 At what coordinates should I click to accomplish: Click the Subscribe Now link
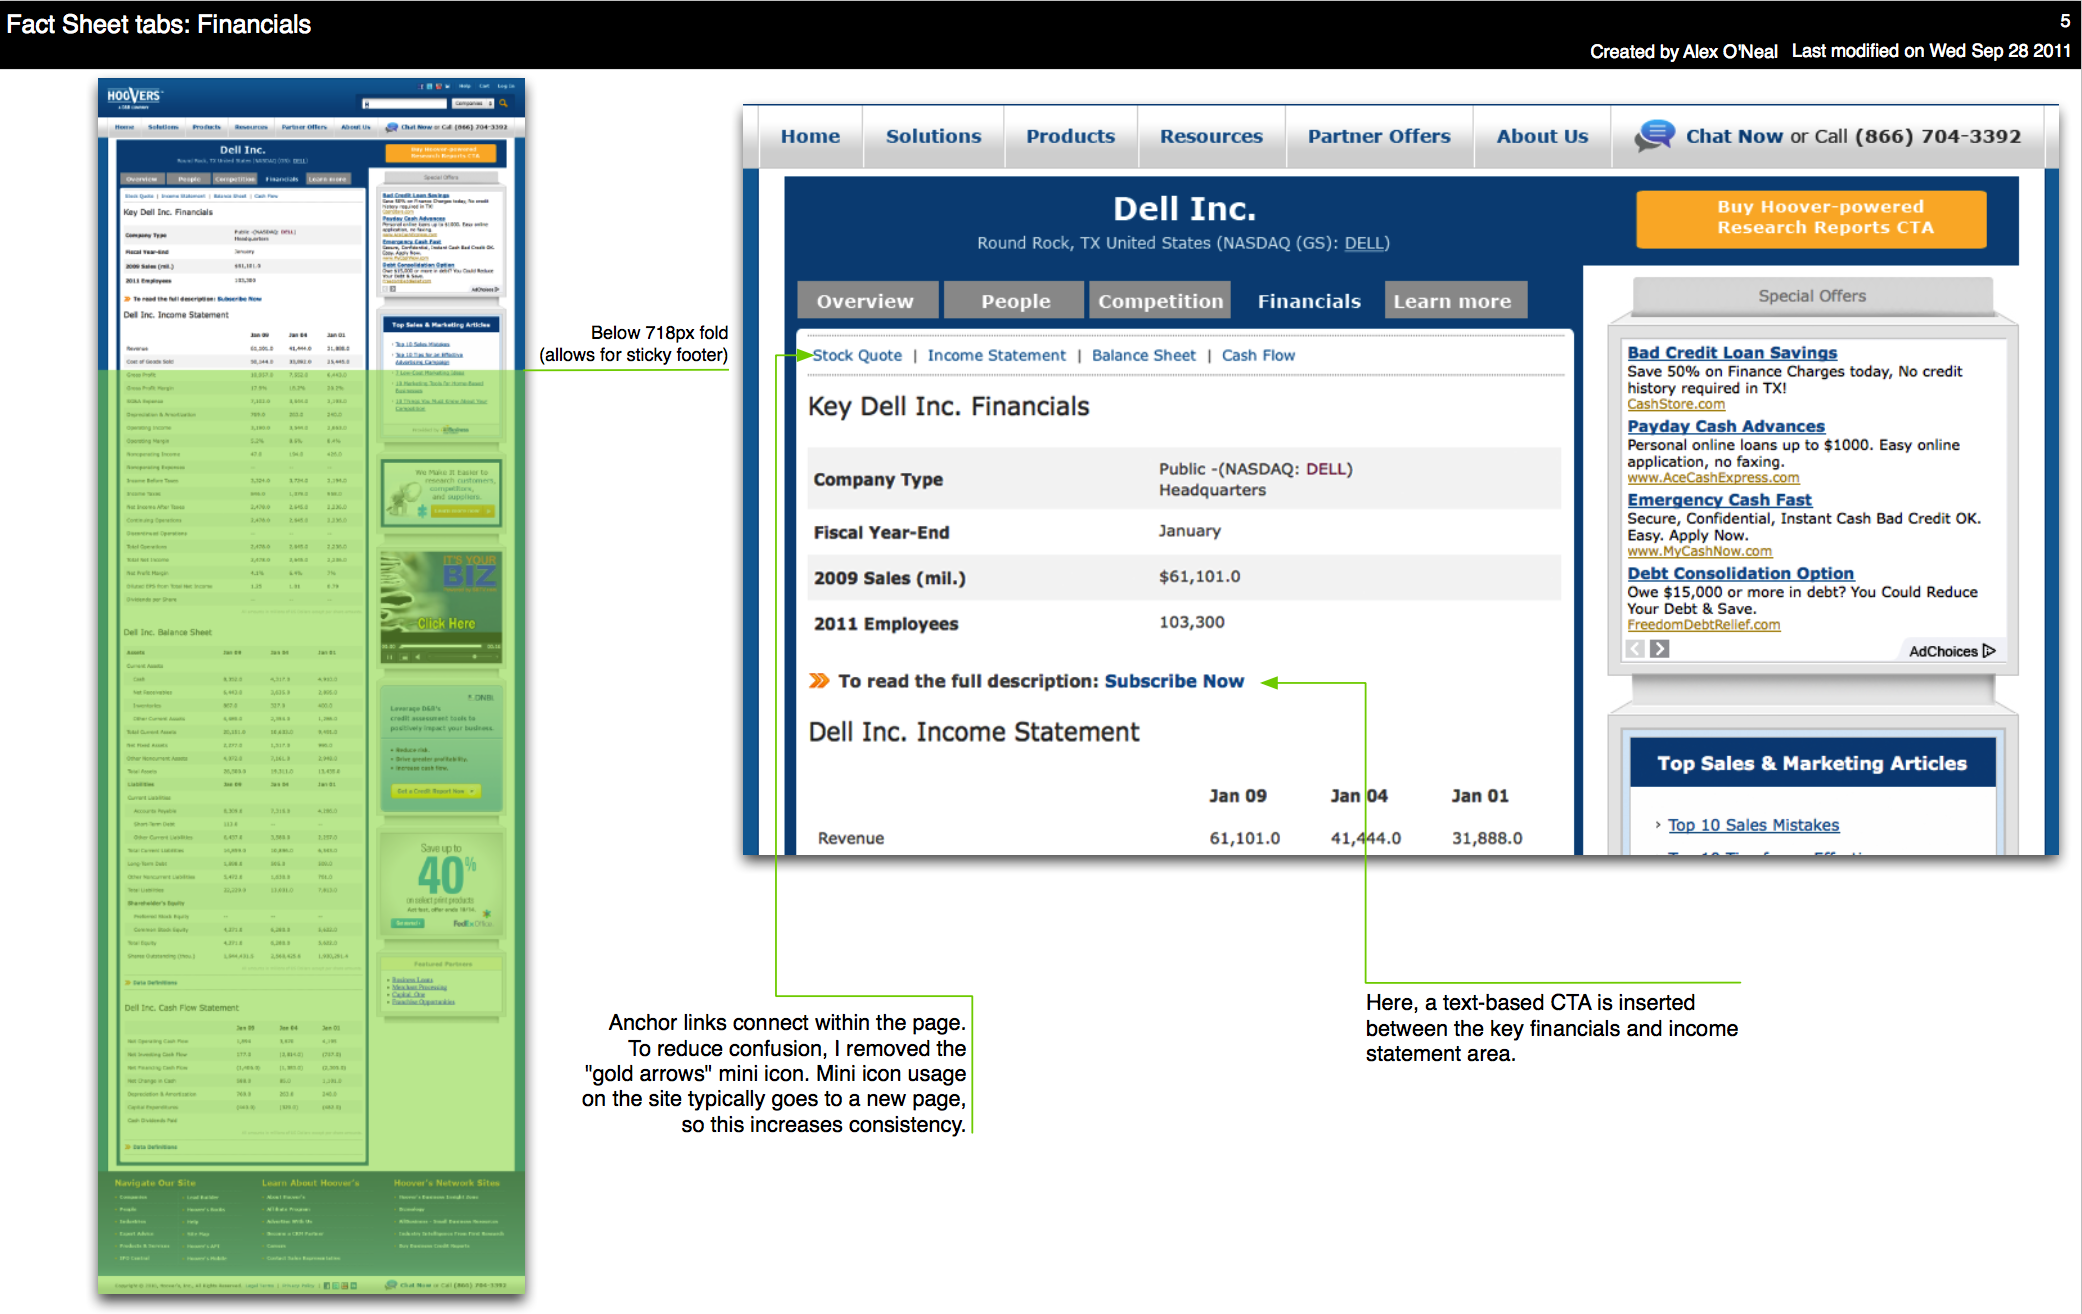coord(1174,681)
